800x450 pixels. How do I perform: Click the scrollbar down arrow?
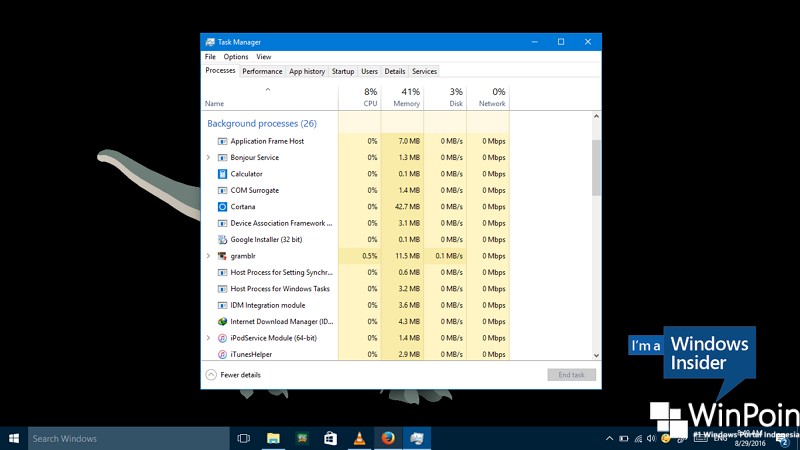596,356
